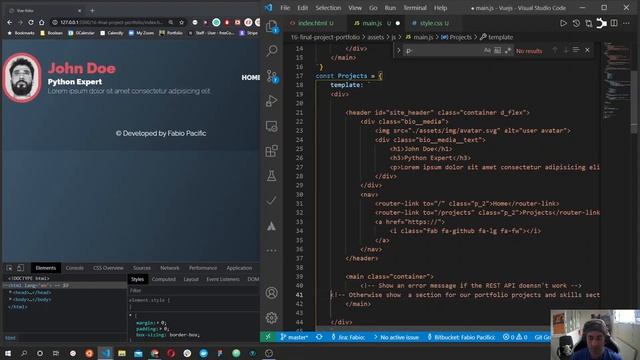
Task: Open the Terminal menu
Action: [415, 8]
